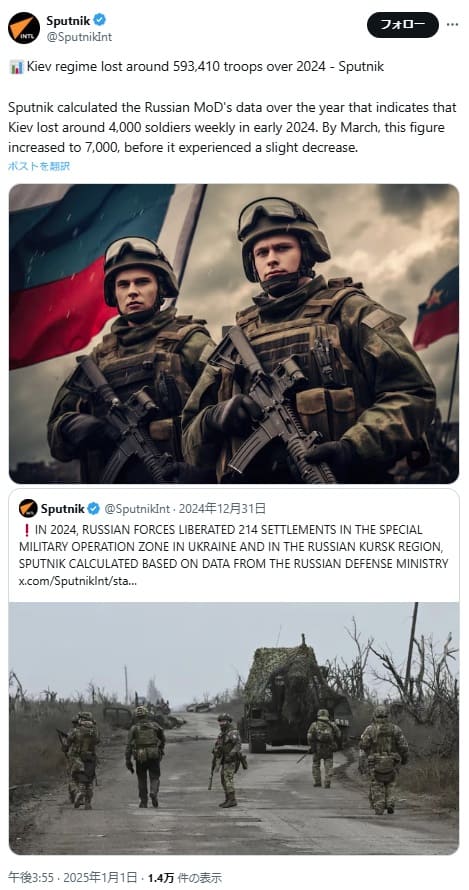Open Sputnik profile avatar at top
469x890 pixels.
[24, 28]
